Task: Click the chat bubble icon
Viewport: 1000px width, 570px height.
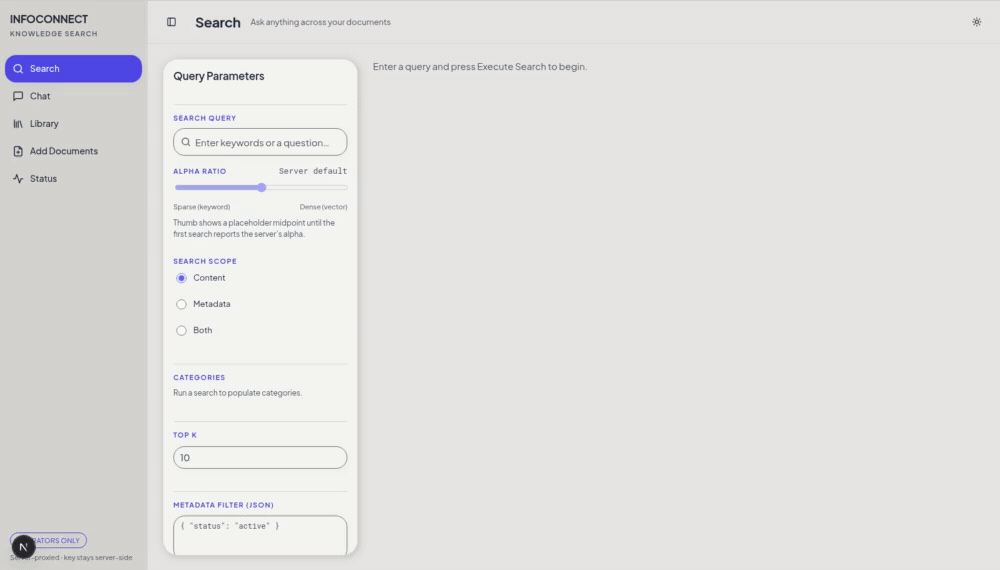Action: coord(18,96)
